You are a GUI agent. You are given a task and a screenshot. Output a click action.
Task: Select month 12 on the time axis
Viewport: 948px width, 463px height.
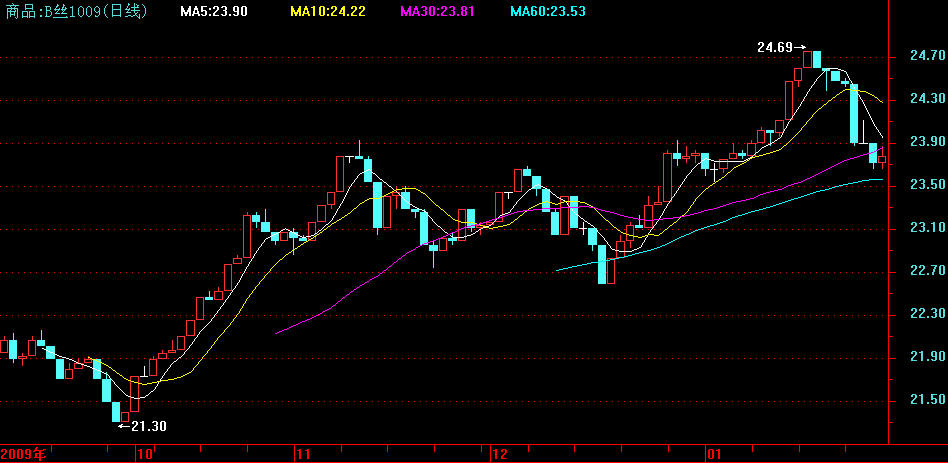[x=500, y=454]
